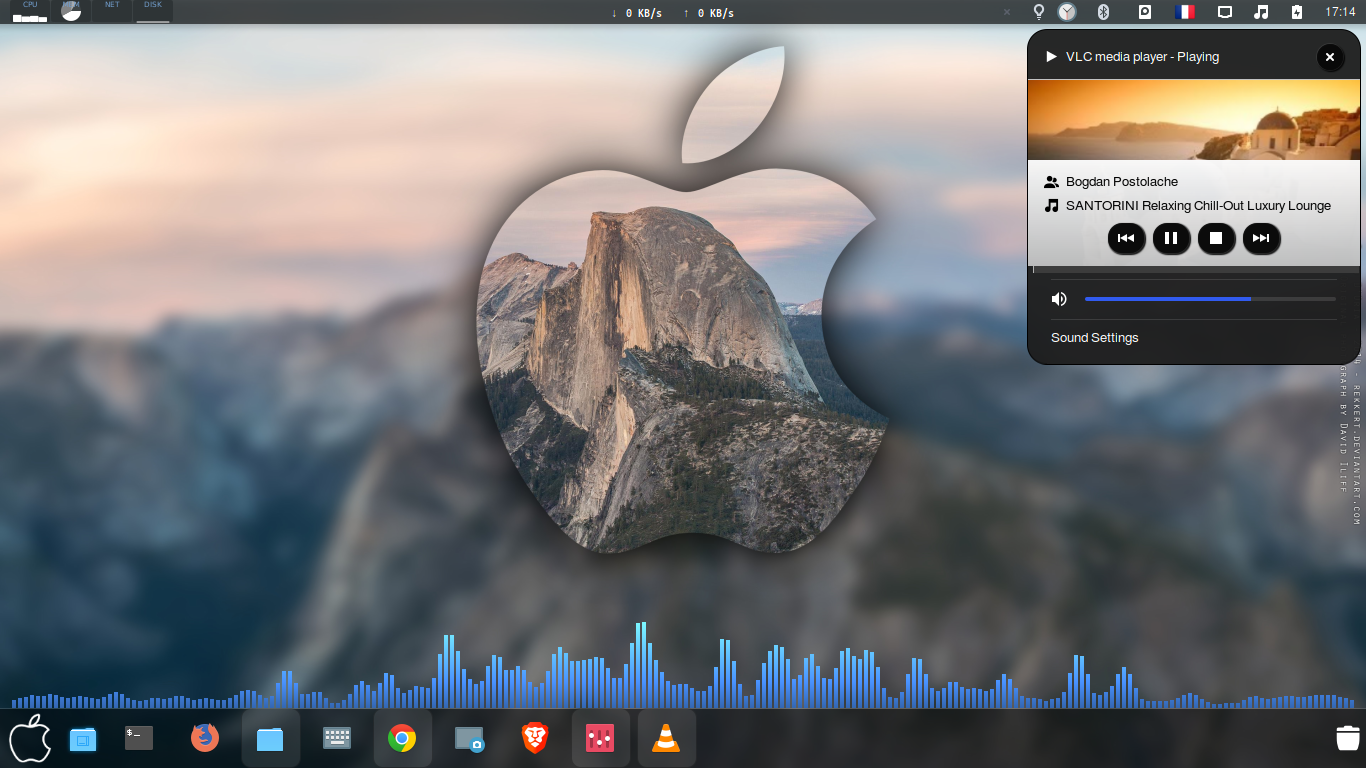Click the play icon beside VLC title
1366x768 pixels.
(x=1051, y=57)
